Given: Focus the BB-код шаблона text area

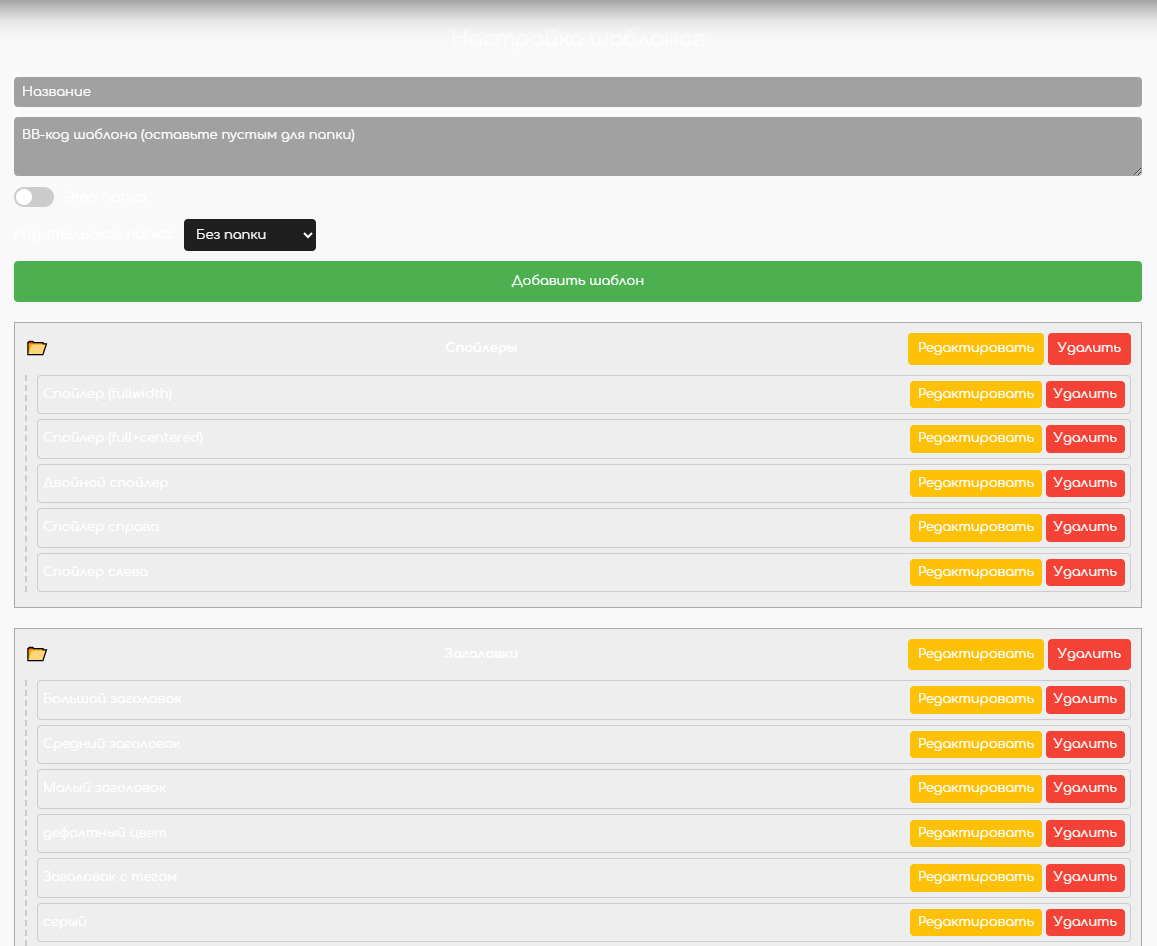Looking at the screenshot, I should pos(577,147).
